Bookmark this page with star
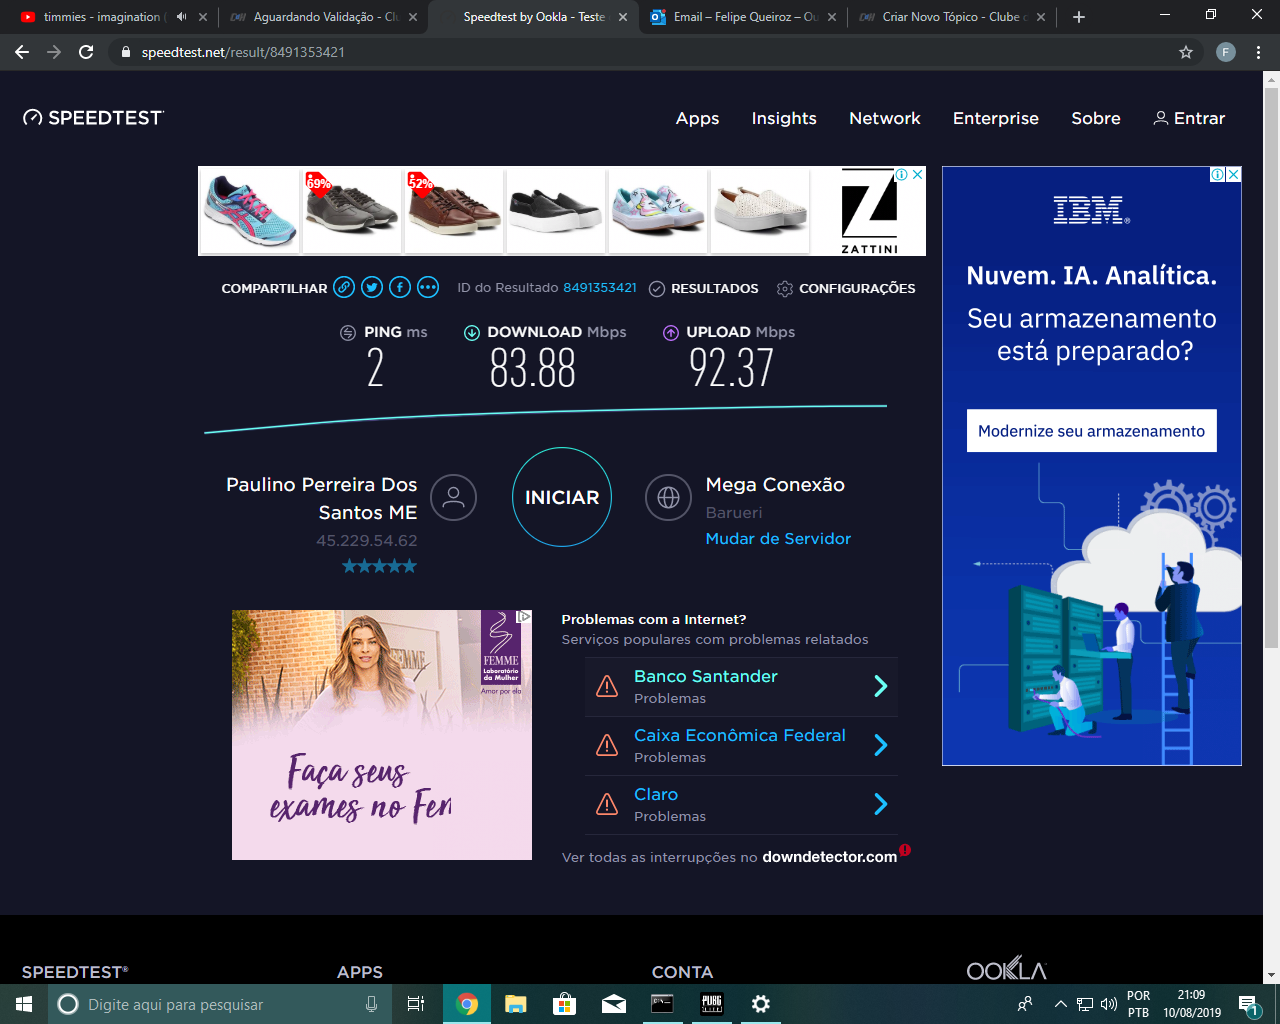The image size is (1280, 1024). coord(1186,52)
